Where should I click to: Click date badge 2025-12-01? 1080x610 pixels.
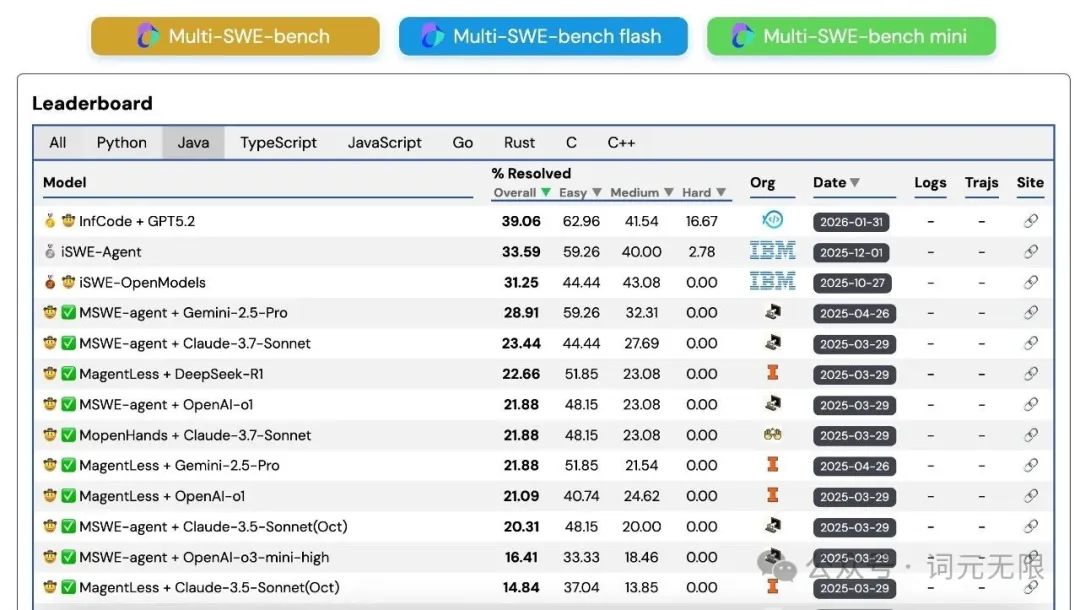[x=851, y=253]
